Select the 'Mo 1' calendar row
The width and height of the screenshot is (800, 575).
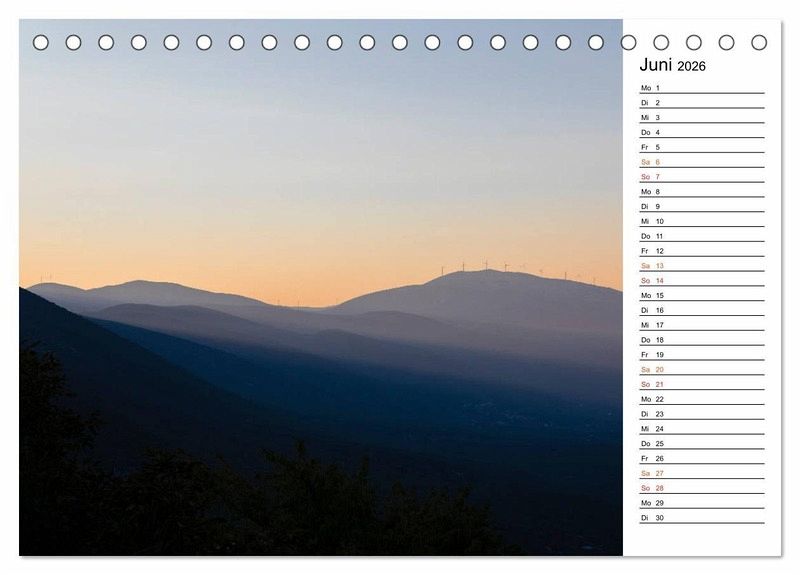pos(702,88)
